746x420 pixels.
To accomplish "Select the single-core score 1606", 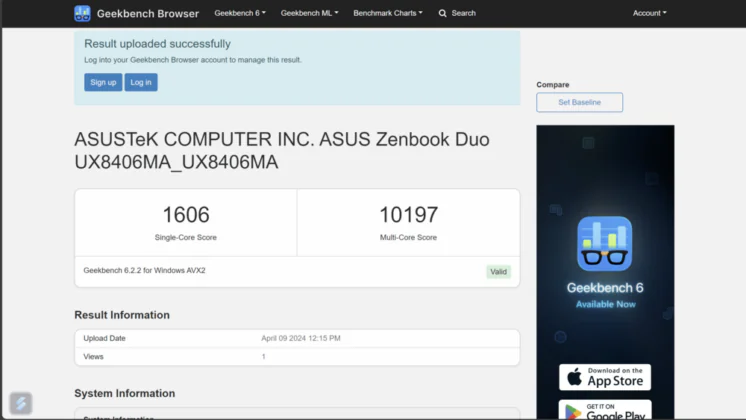I will pos(186,215).
